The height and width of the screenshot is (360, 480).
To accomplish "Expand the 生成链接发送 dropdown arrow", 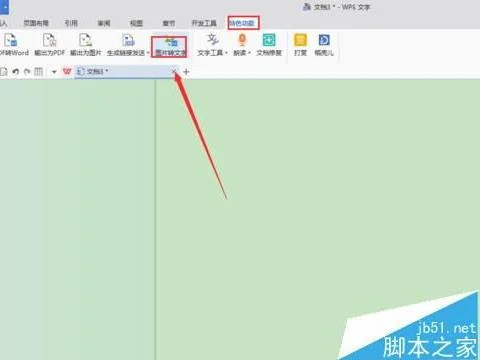I will point(148,53).
